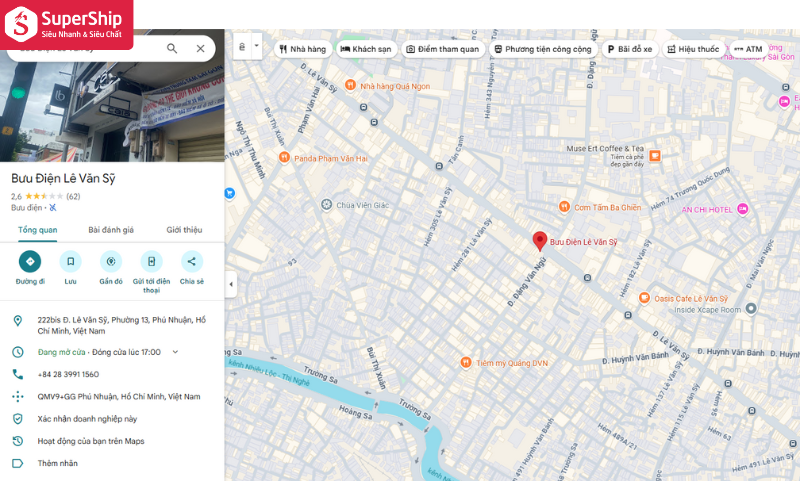Click the Bưu Điện Lê Văn Sỹ title
The width and height of the screenshot is (800, 500).
pos(63,179)
